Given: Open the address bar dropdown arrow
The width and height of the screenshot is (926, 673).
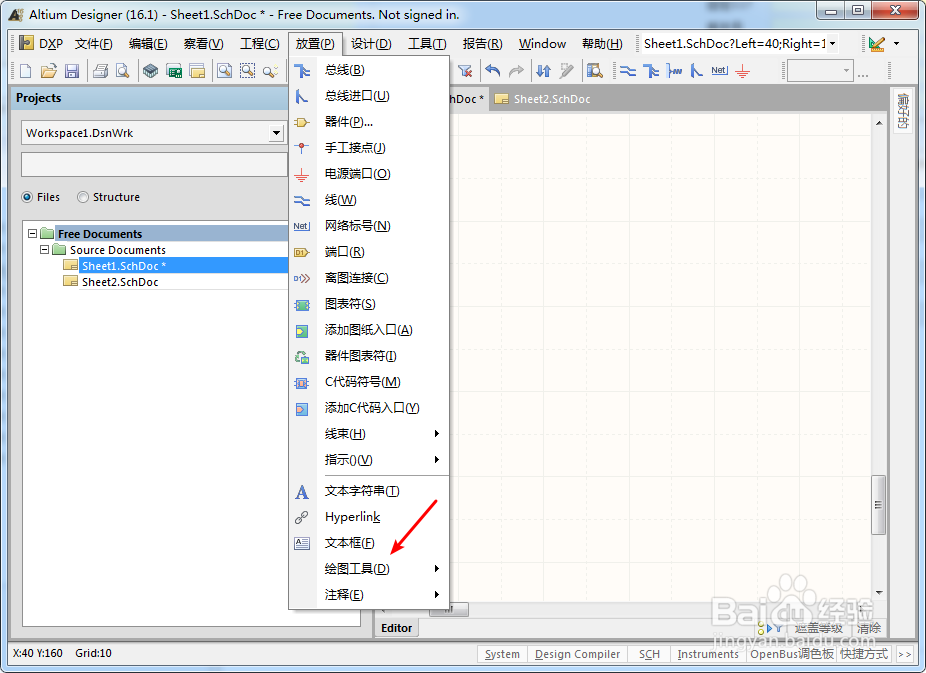Looking at the screenshot, I should click(x=832, y=43).
